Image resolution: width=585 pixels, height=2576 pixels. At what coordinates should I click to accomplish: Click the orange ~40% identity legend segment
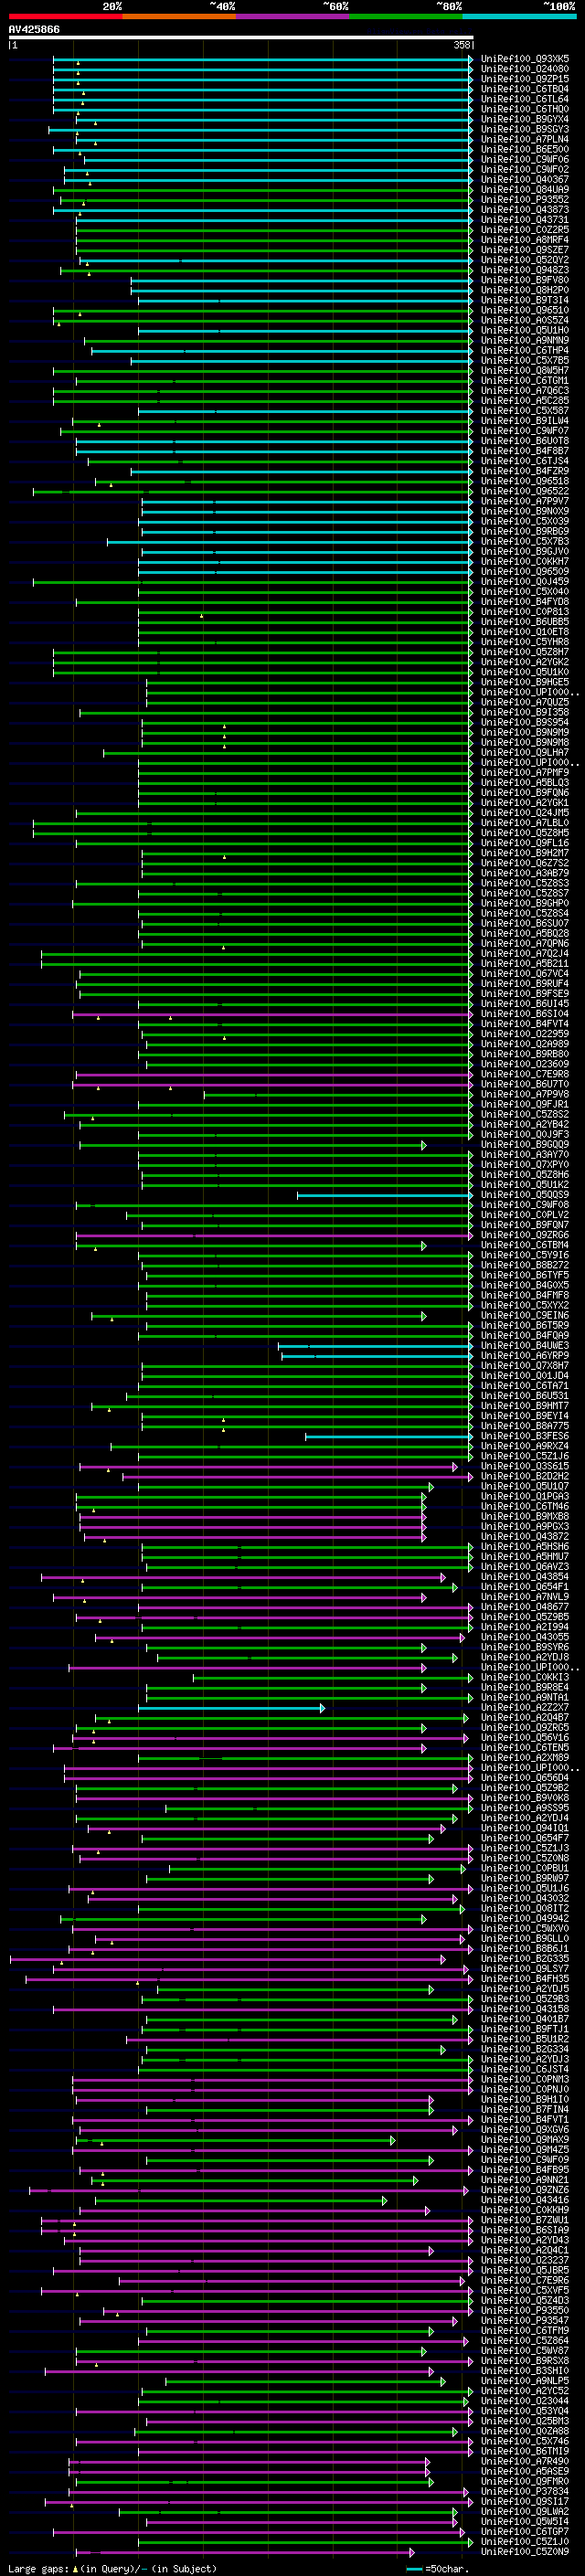click(179, 16)
